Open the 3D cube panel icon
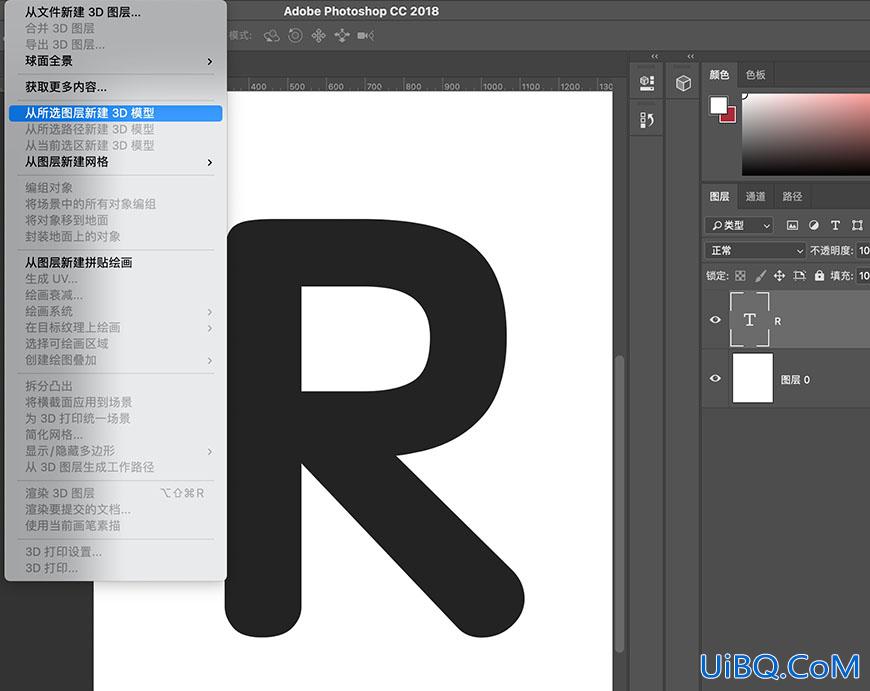 click(x=683, y=83)
